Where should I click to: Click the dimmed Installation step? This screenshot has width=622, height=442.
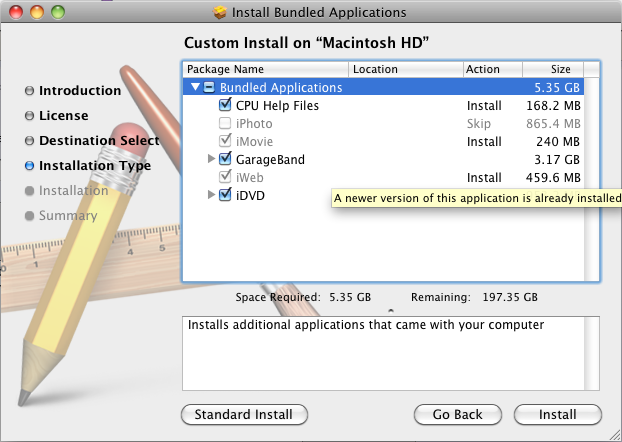point(73,191)
